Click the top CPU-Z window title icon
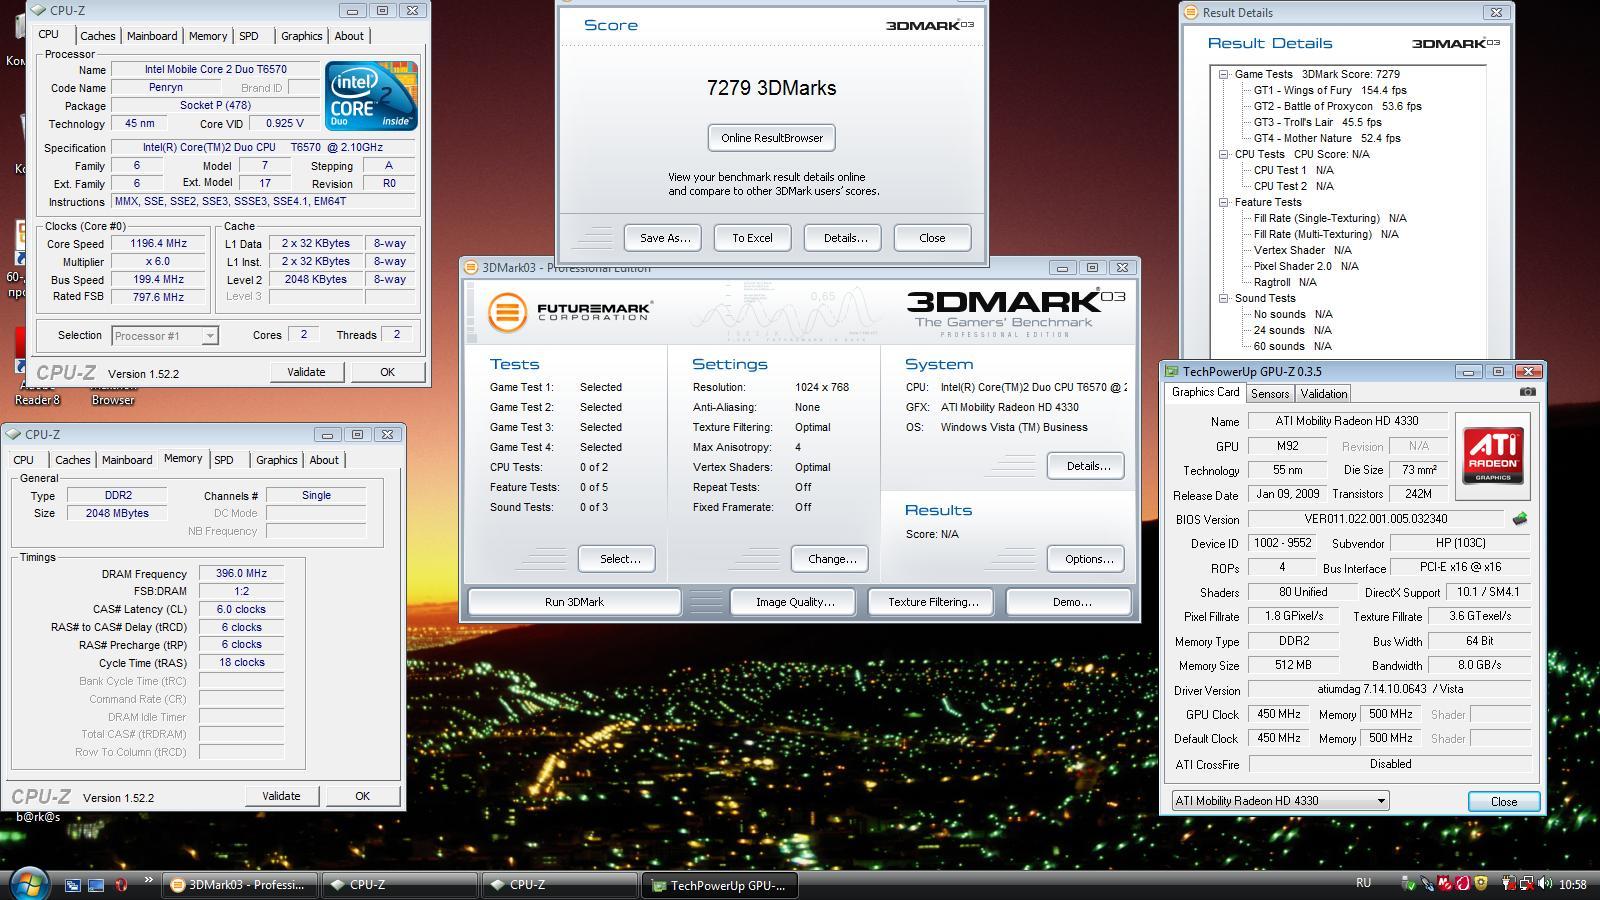This screenshot has height=900, width=1600. tap(37, 11)
